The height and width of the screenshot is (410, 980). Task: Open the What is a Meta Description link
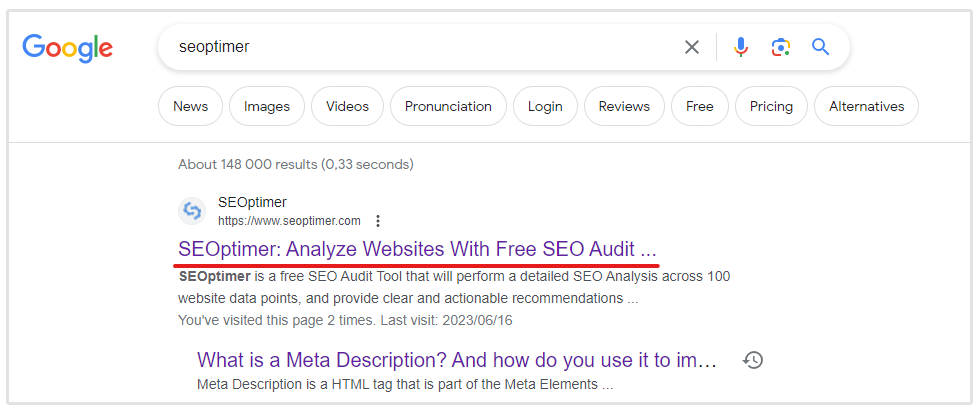(457, 360)
